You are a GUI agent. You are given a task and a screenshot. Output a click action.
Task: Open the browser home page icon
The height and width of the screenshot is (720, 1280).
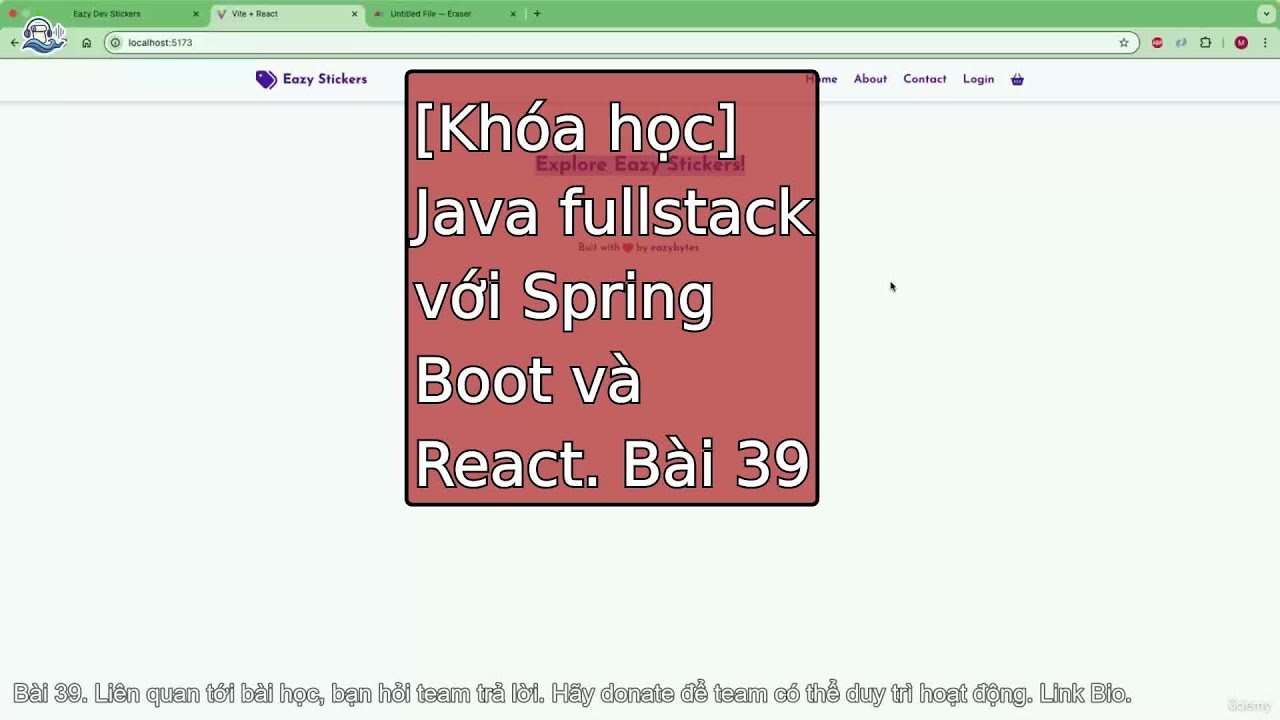click(87, 43)
